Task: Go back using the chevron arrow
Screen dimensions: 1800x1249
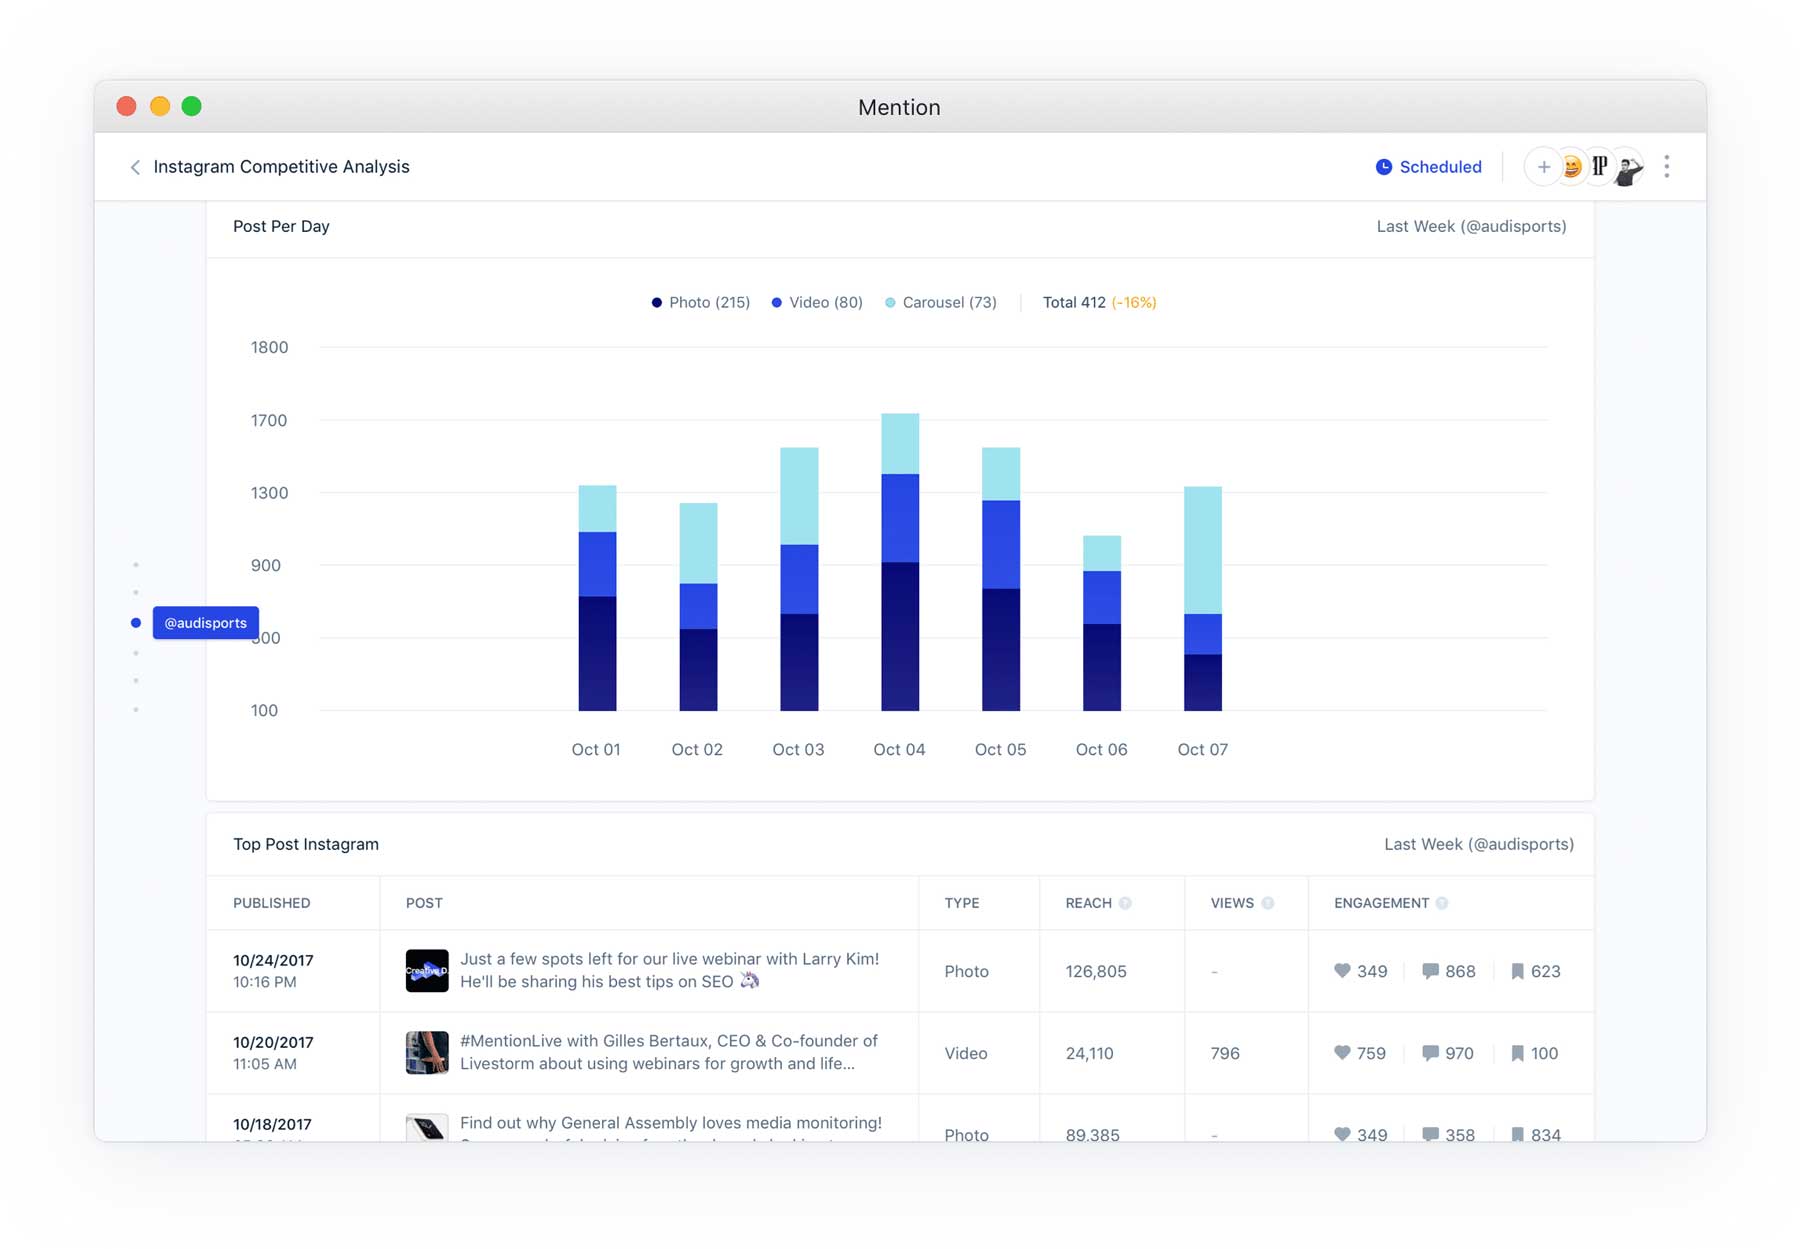Action: point(135,167)
